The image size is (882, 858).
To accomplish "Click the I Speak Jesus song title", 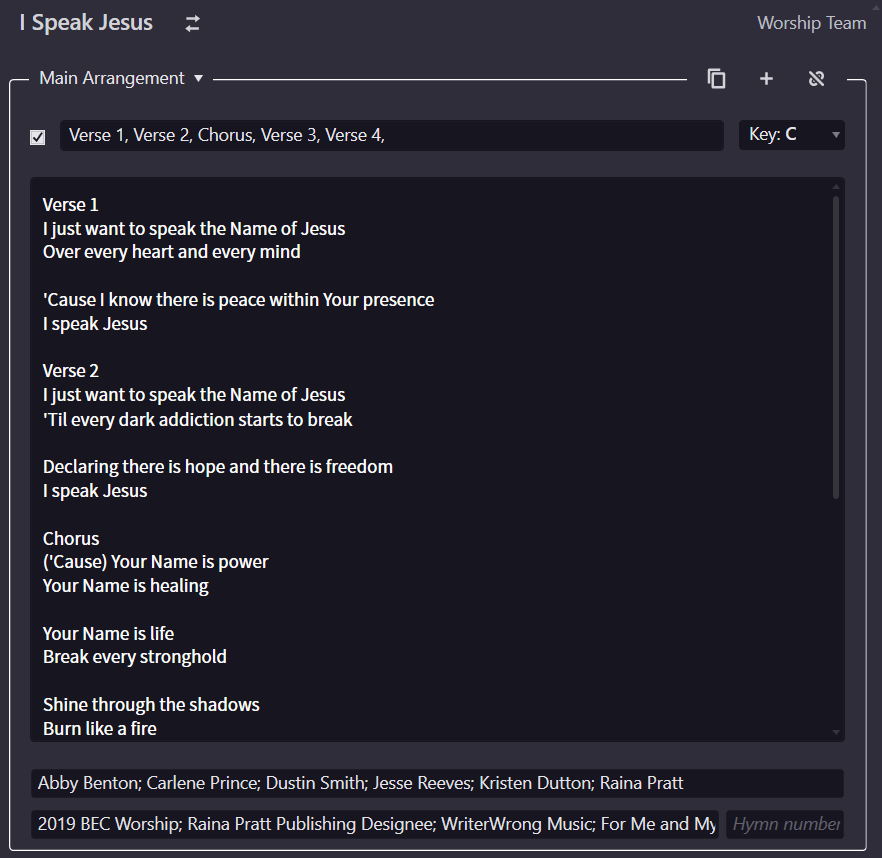I will (x=86, y=23).
